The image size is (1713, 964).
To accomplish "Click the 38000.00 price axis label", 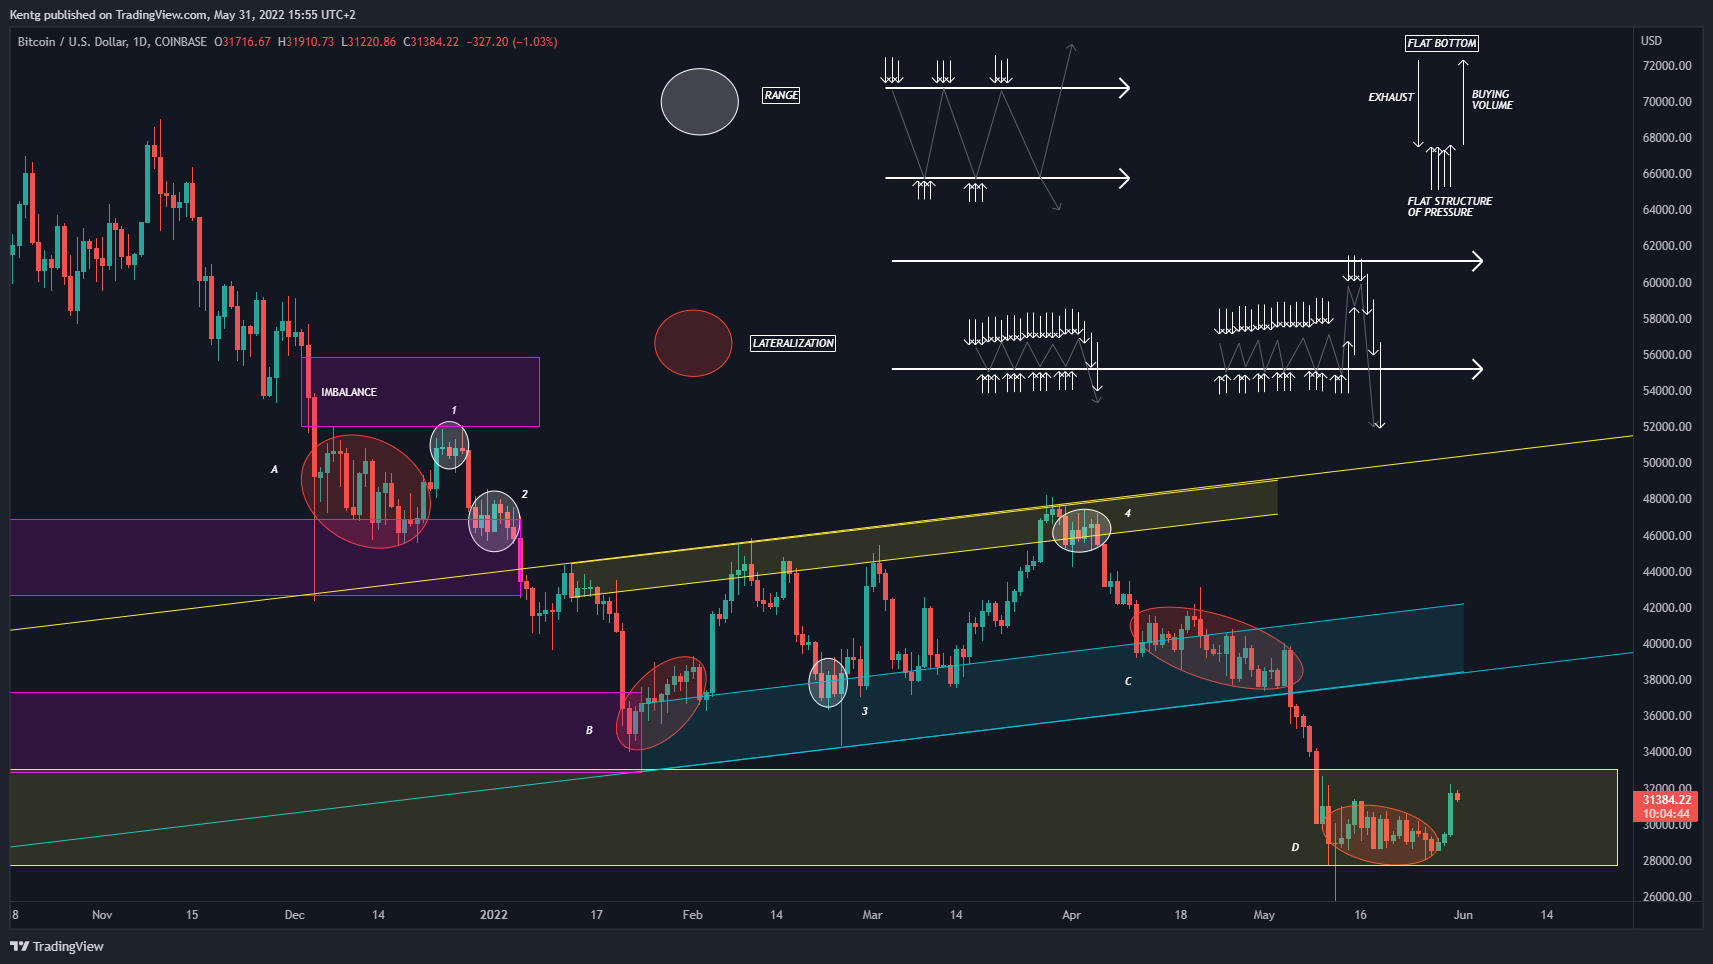I will 1667,680.
